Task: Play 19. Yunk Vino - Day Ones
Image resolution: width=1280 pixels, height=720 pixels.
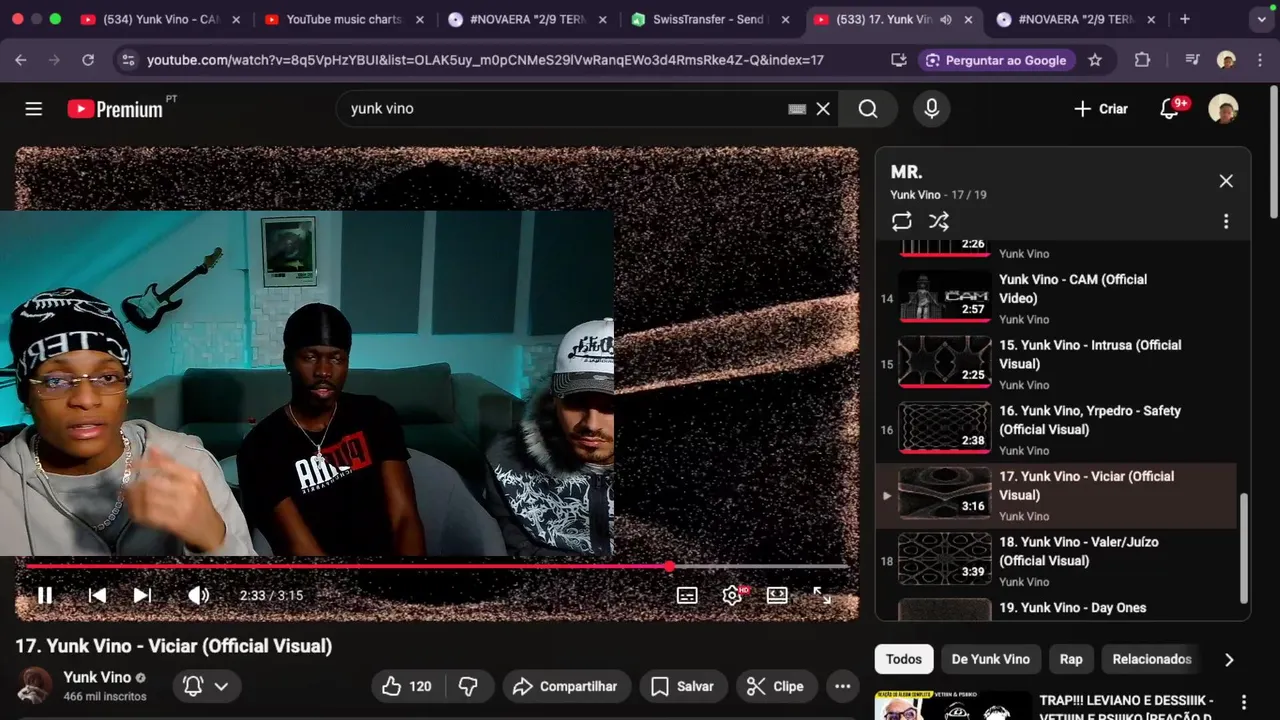Action: click(1056, 609)
